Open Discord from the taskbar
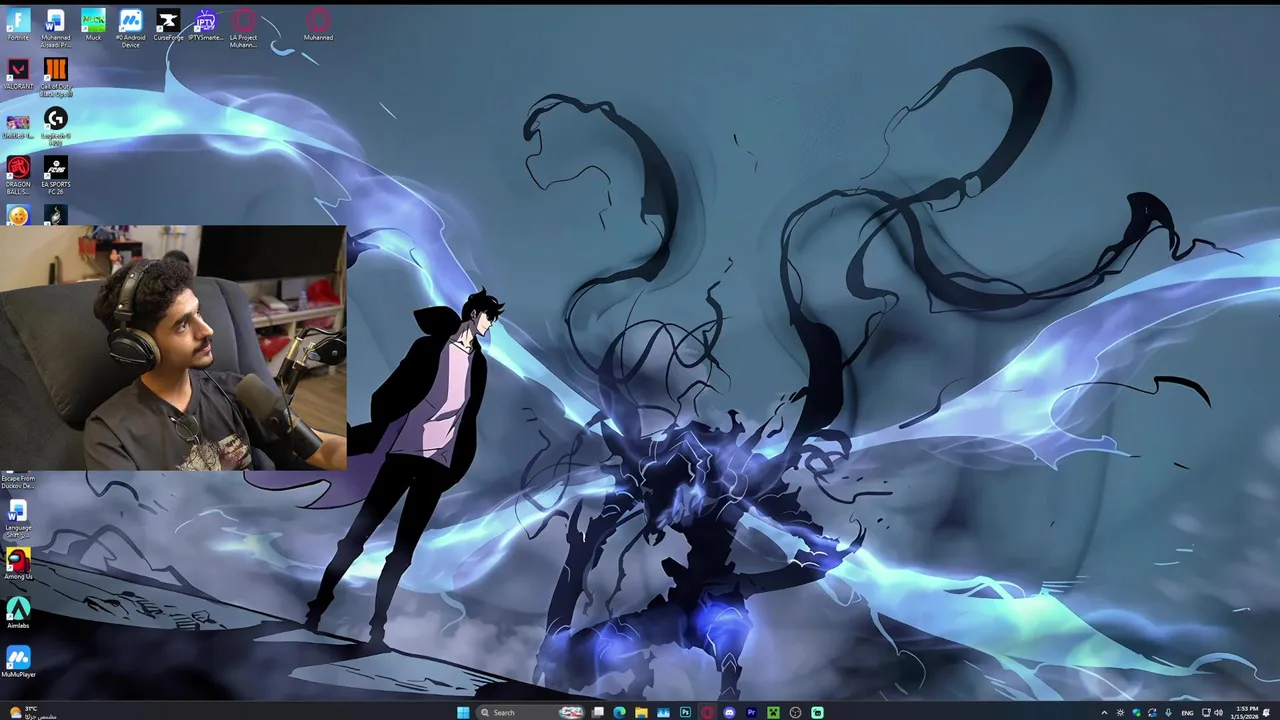Viewport: 1280px width, 720px height. pyautogui.click(x=729, y=712)
